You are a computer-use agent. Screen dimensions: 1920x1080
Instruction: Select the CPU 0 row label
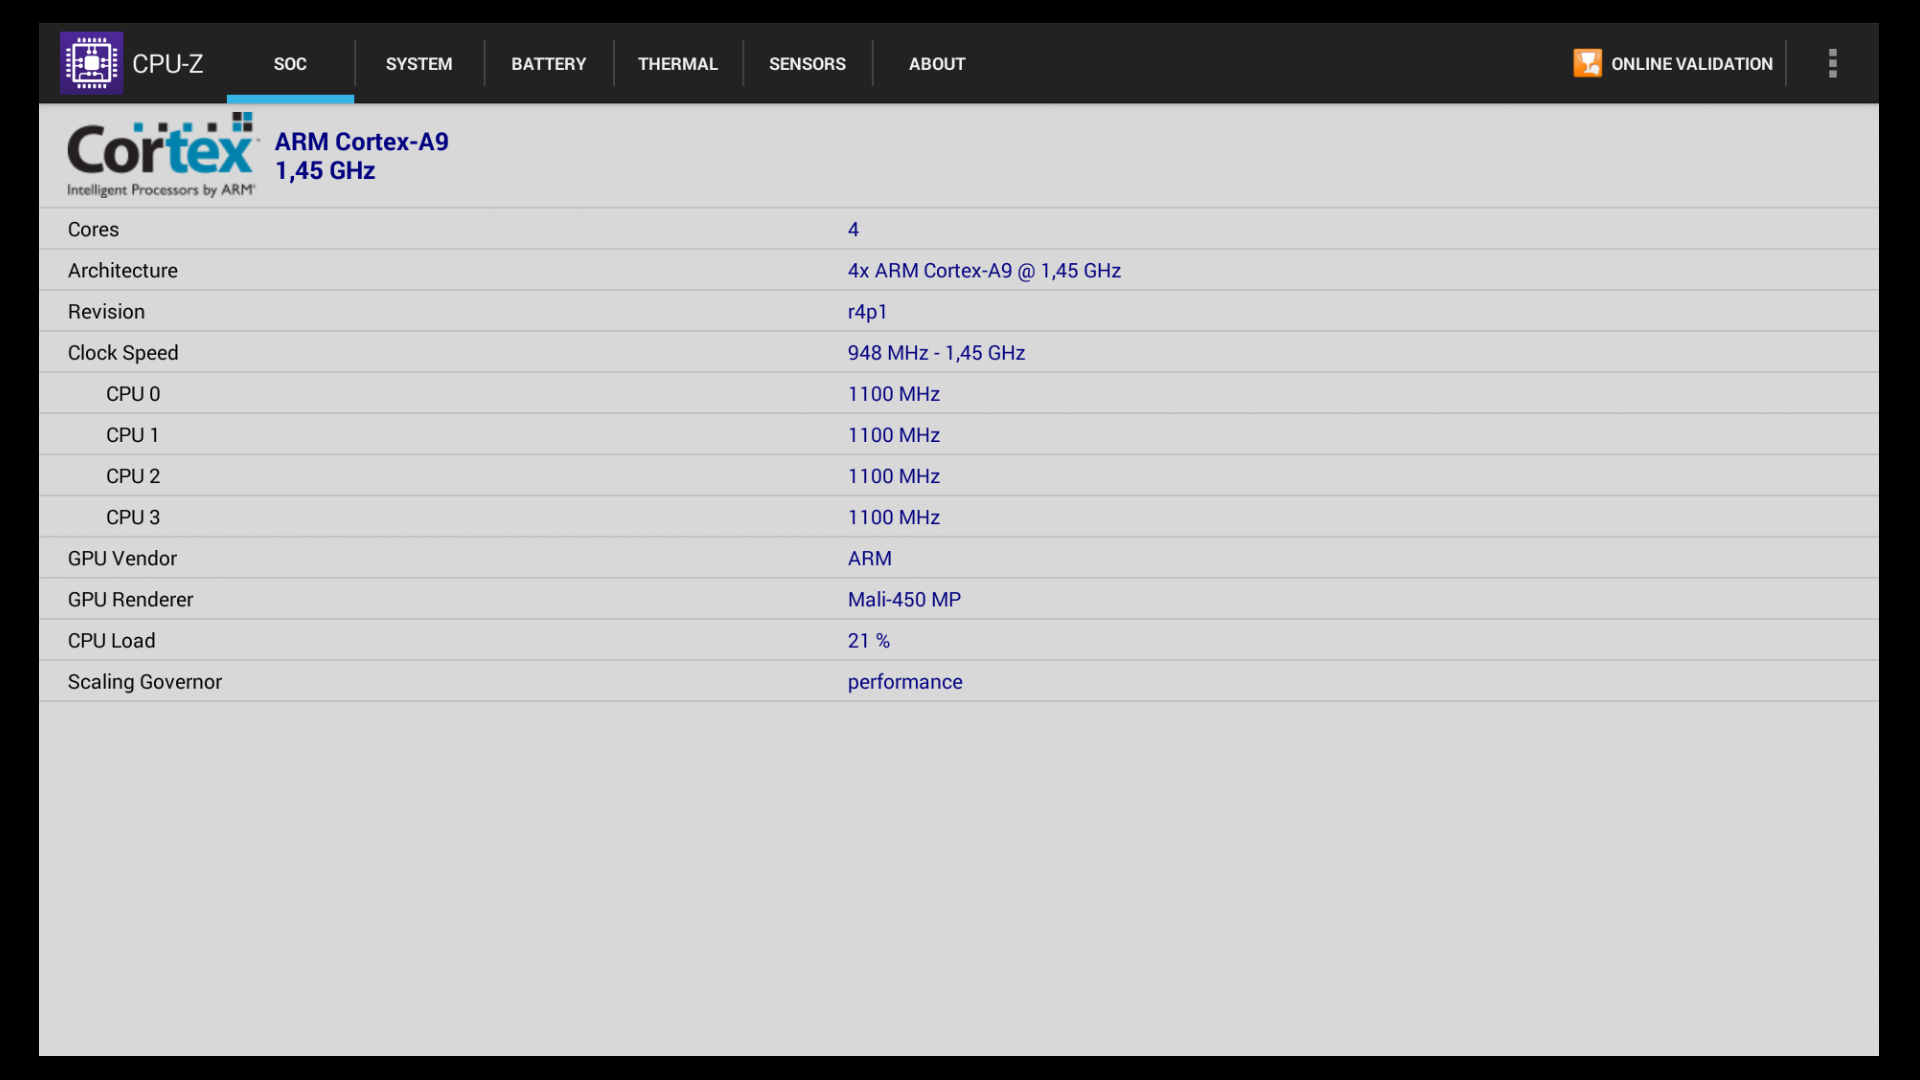[133, 394]
